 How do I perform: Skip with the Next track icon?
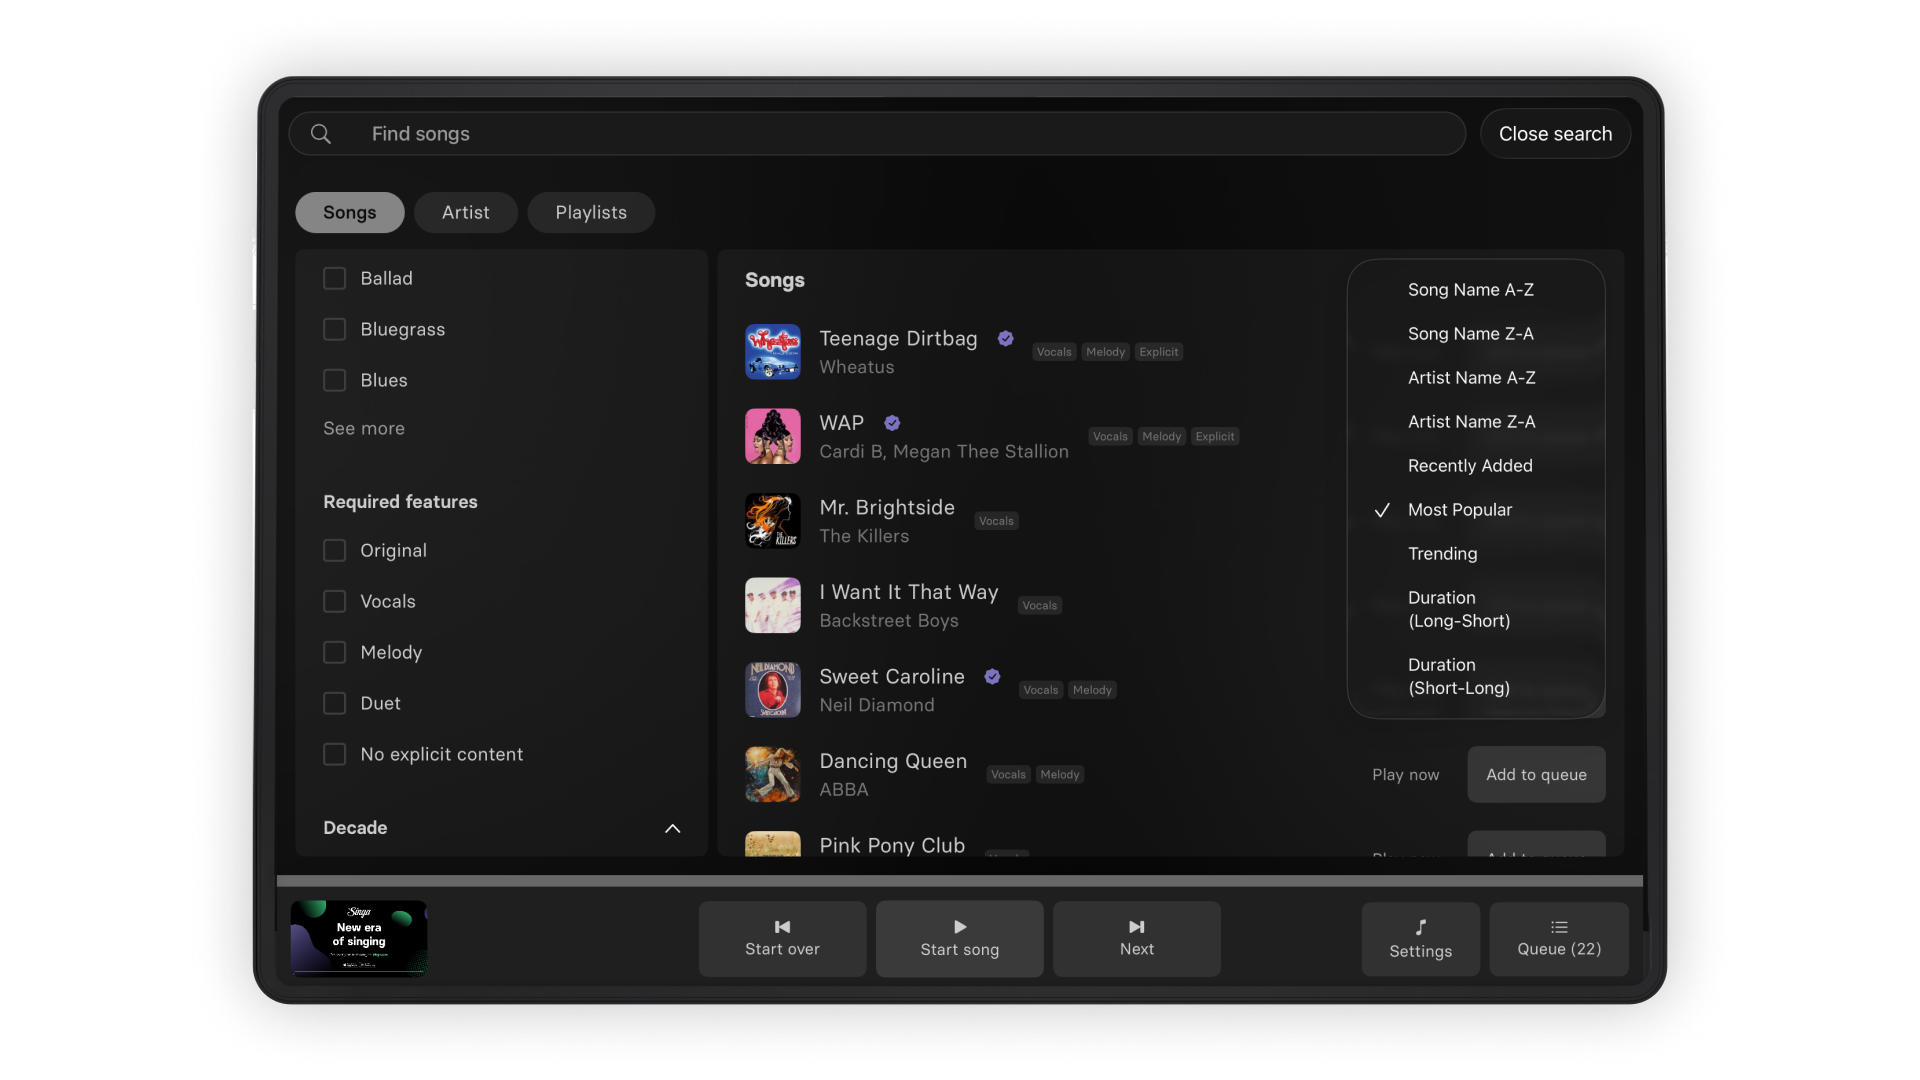[1136, 927]
